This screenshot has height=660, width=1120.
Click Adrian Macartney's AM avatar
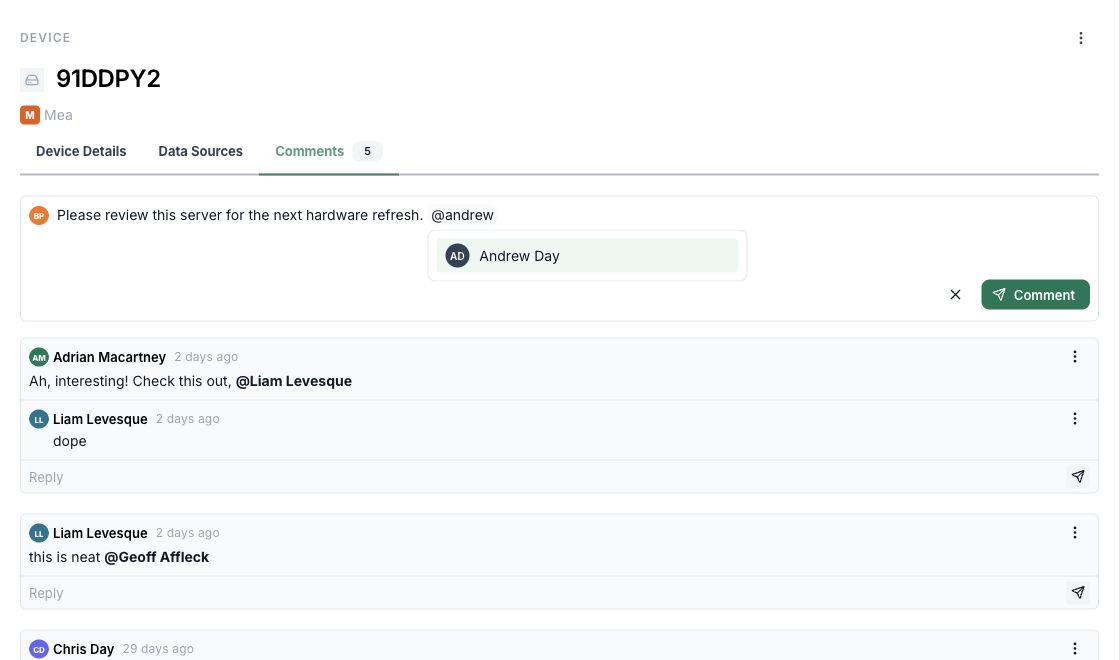click(39, 357)
